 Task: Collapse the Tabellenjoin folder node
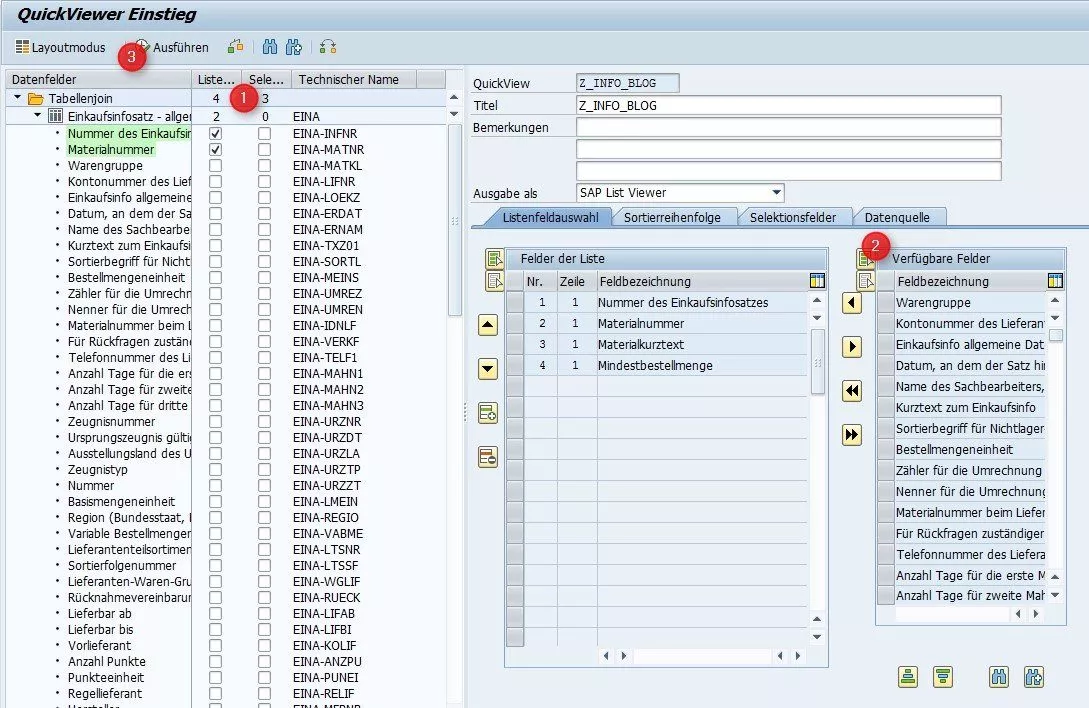(x=17, y=98)
